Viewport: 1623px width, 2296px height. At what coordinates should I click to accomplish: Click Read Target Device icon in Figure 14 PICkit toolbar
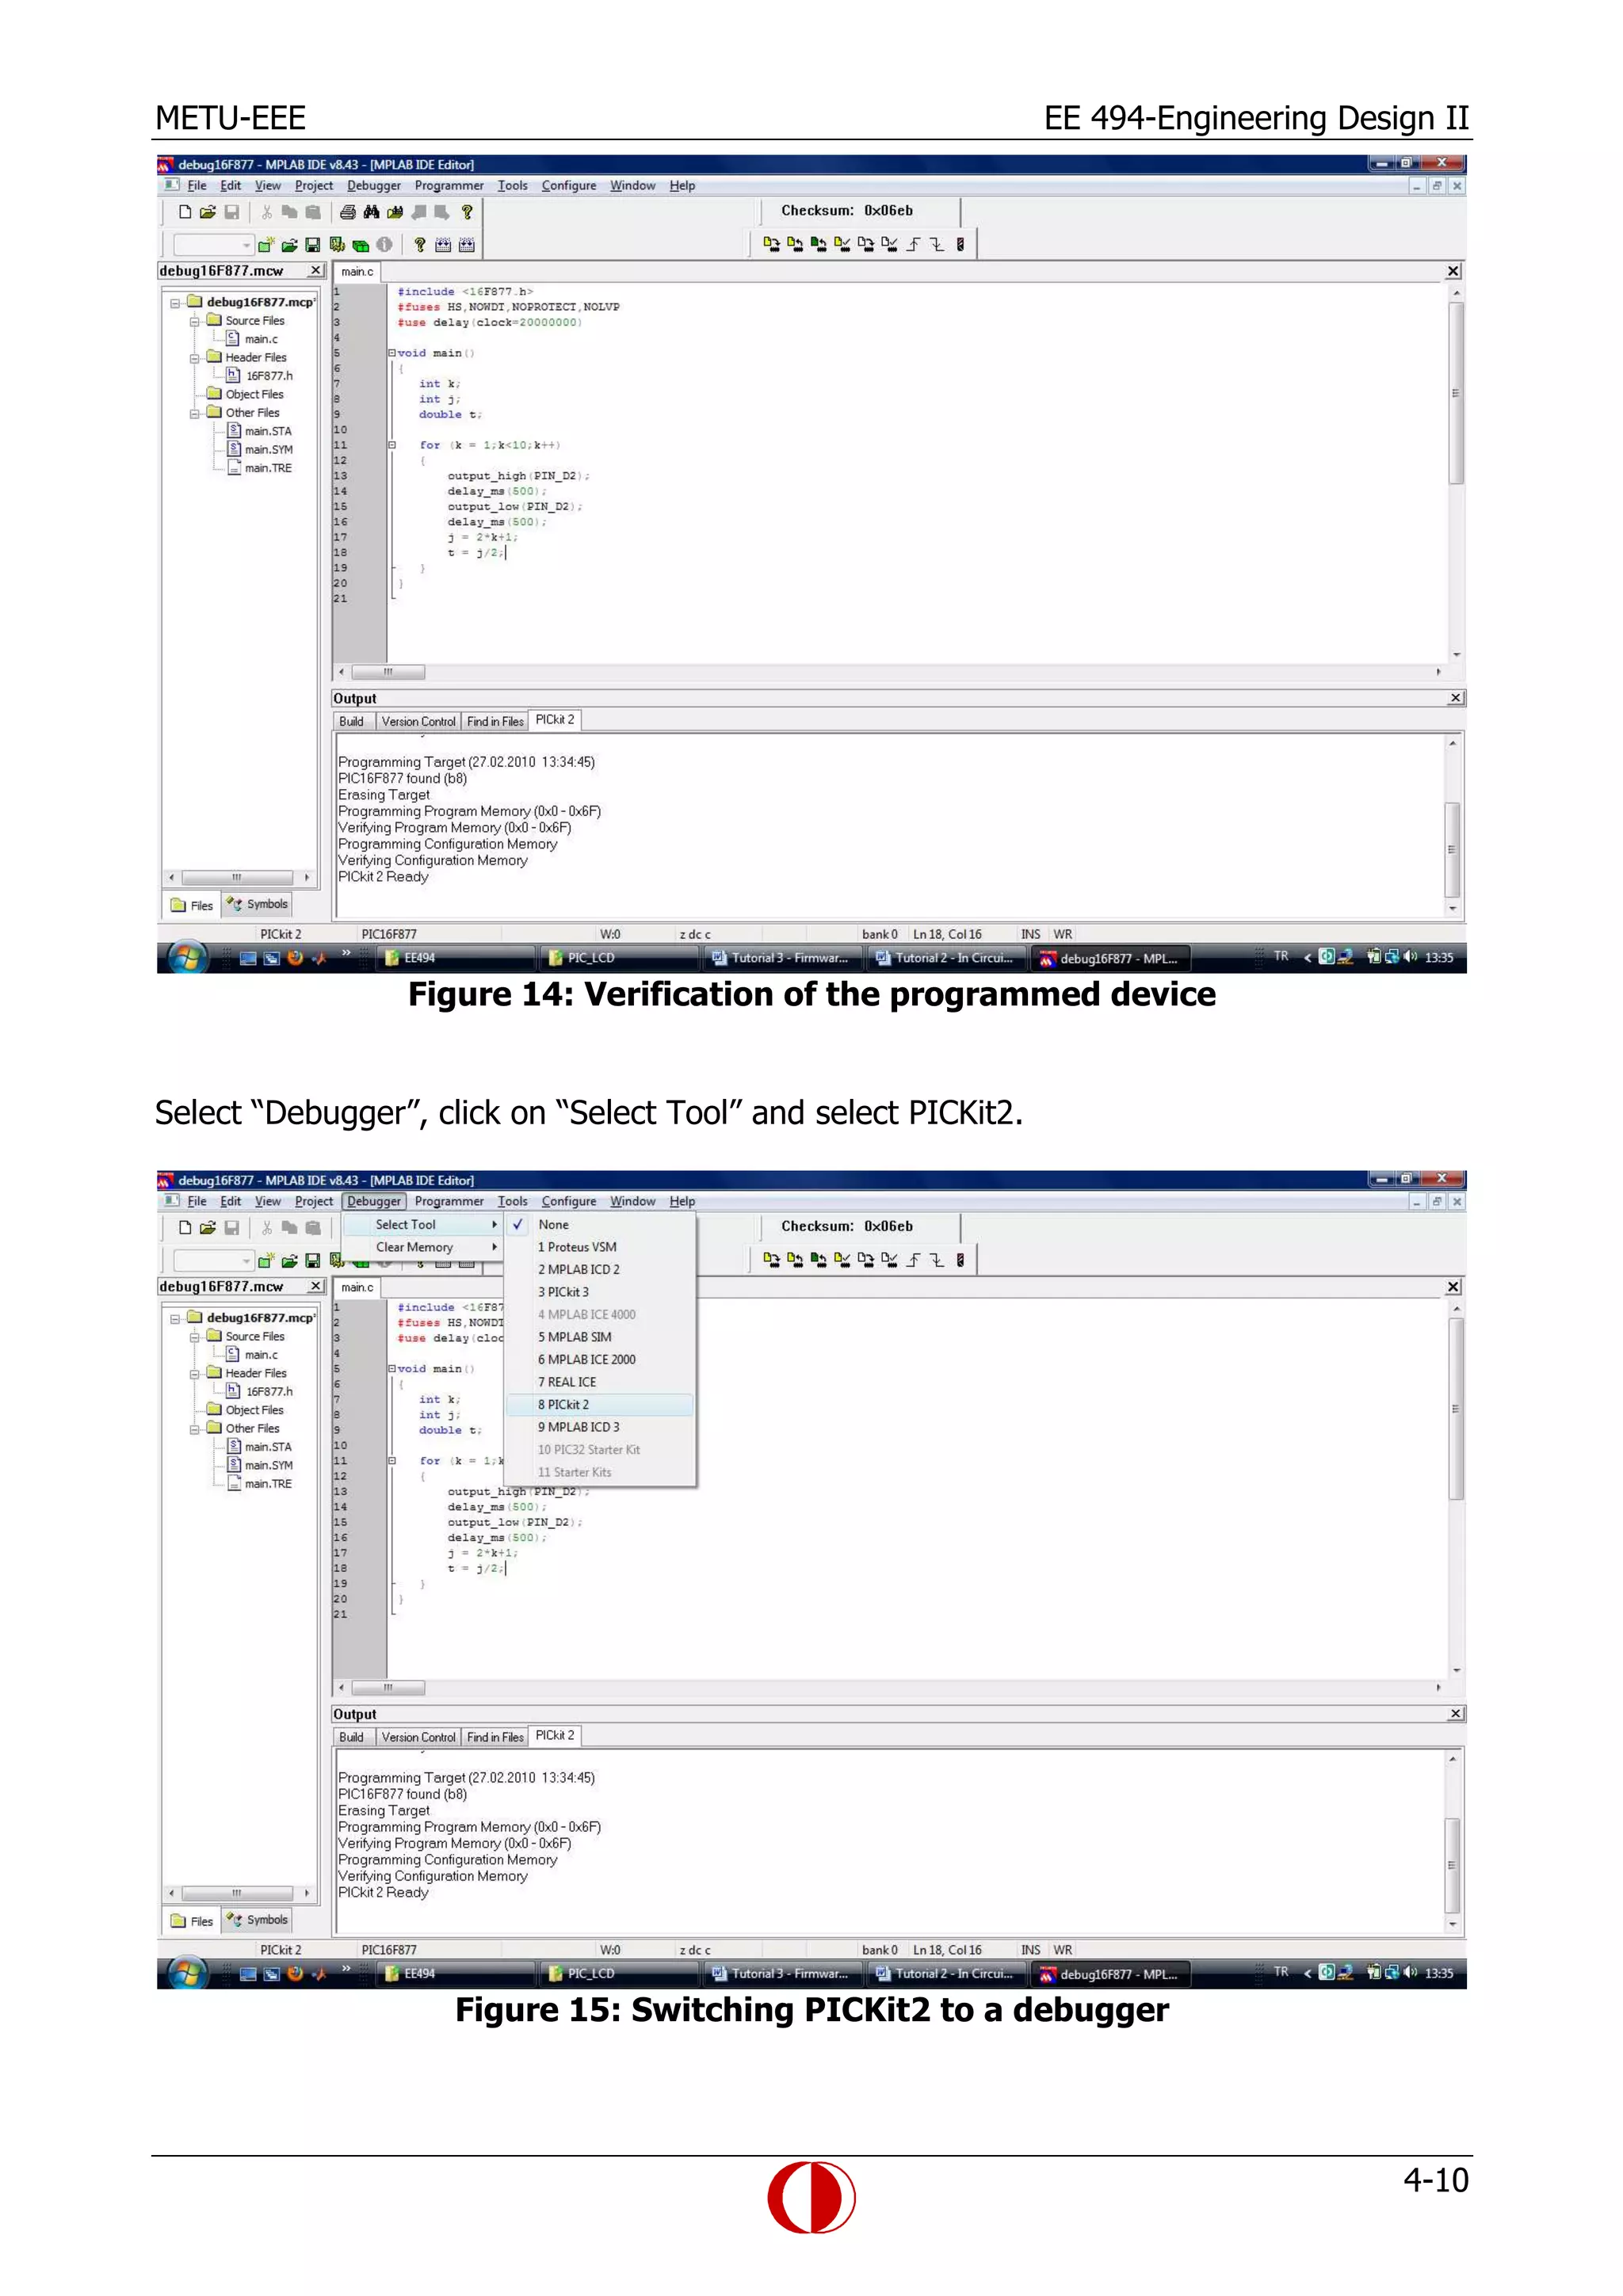pyautogui.click(x=795, y=244)
